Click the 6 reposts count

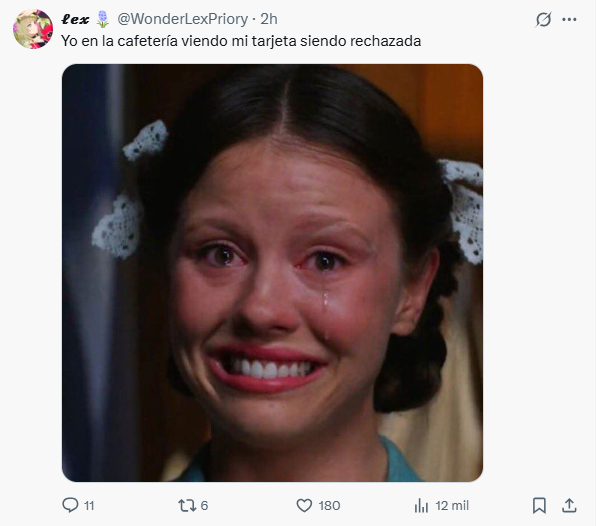pyautogui.click(x=204, y=505)
